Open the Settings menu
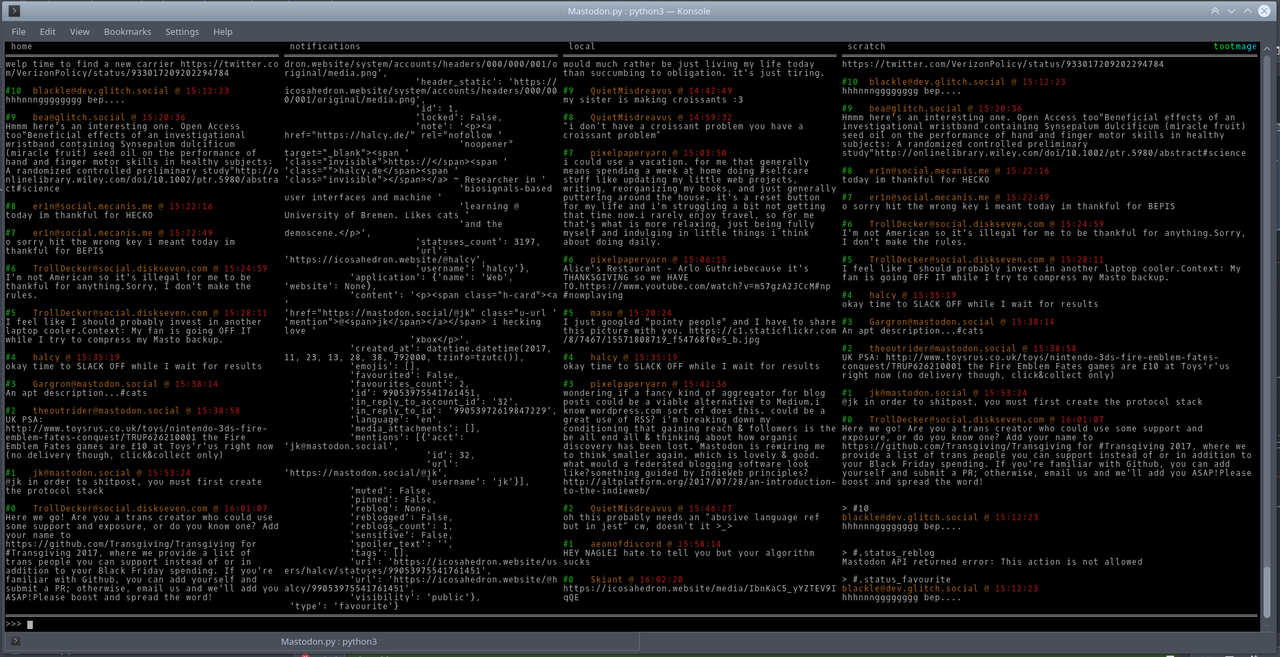The width and height of the screenshot is (1280, 657). [x=182, y=32]
